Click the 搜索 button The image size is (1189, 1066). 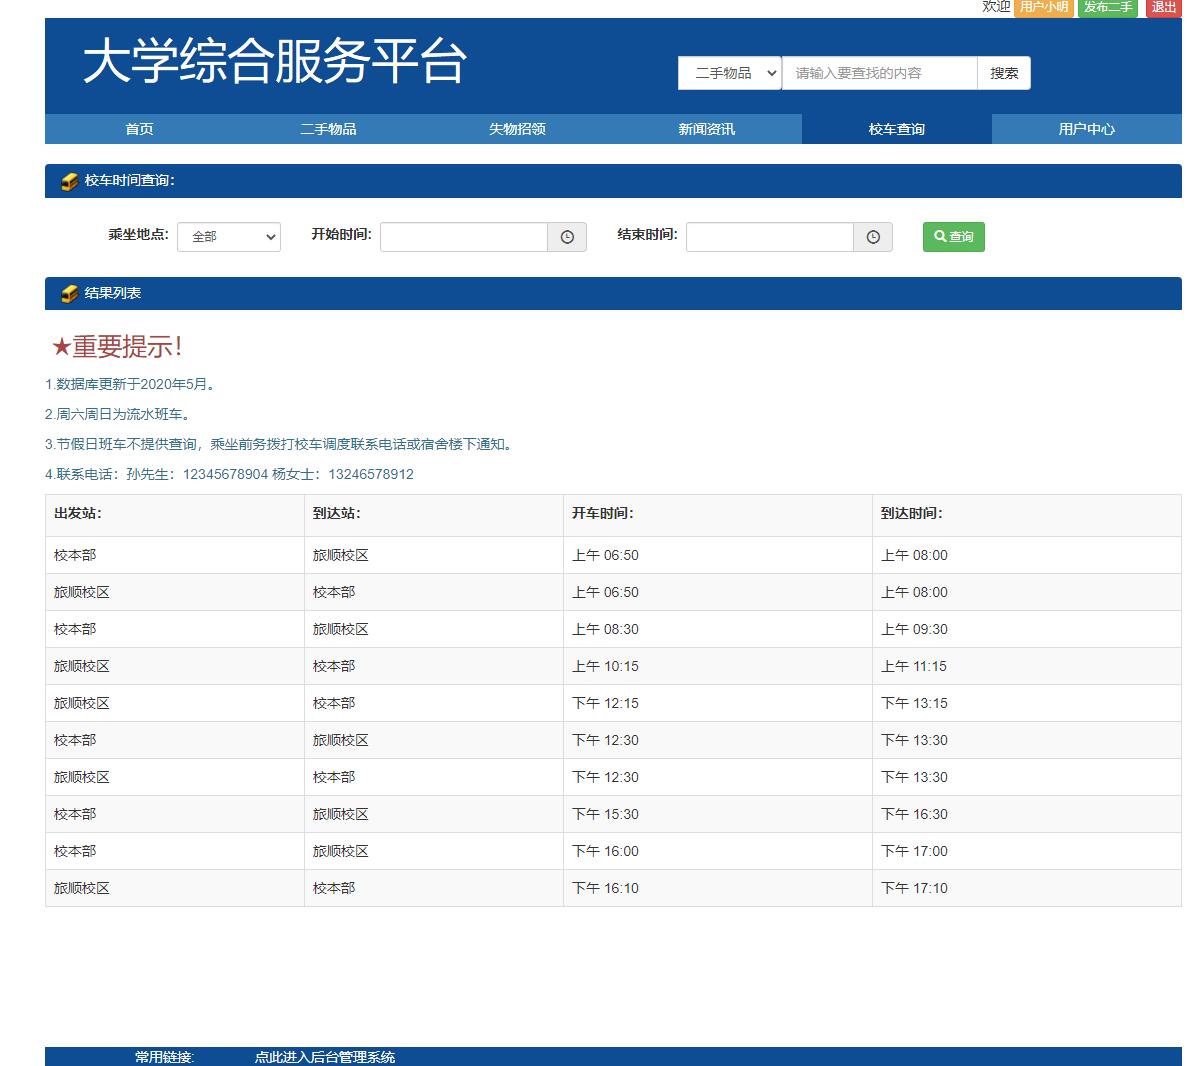tap(1003, 72)
